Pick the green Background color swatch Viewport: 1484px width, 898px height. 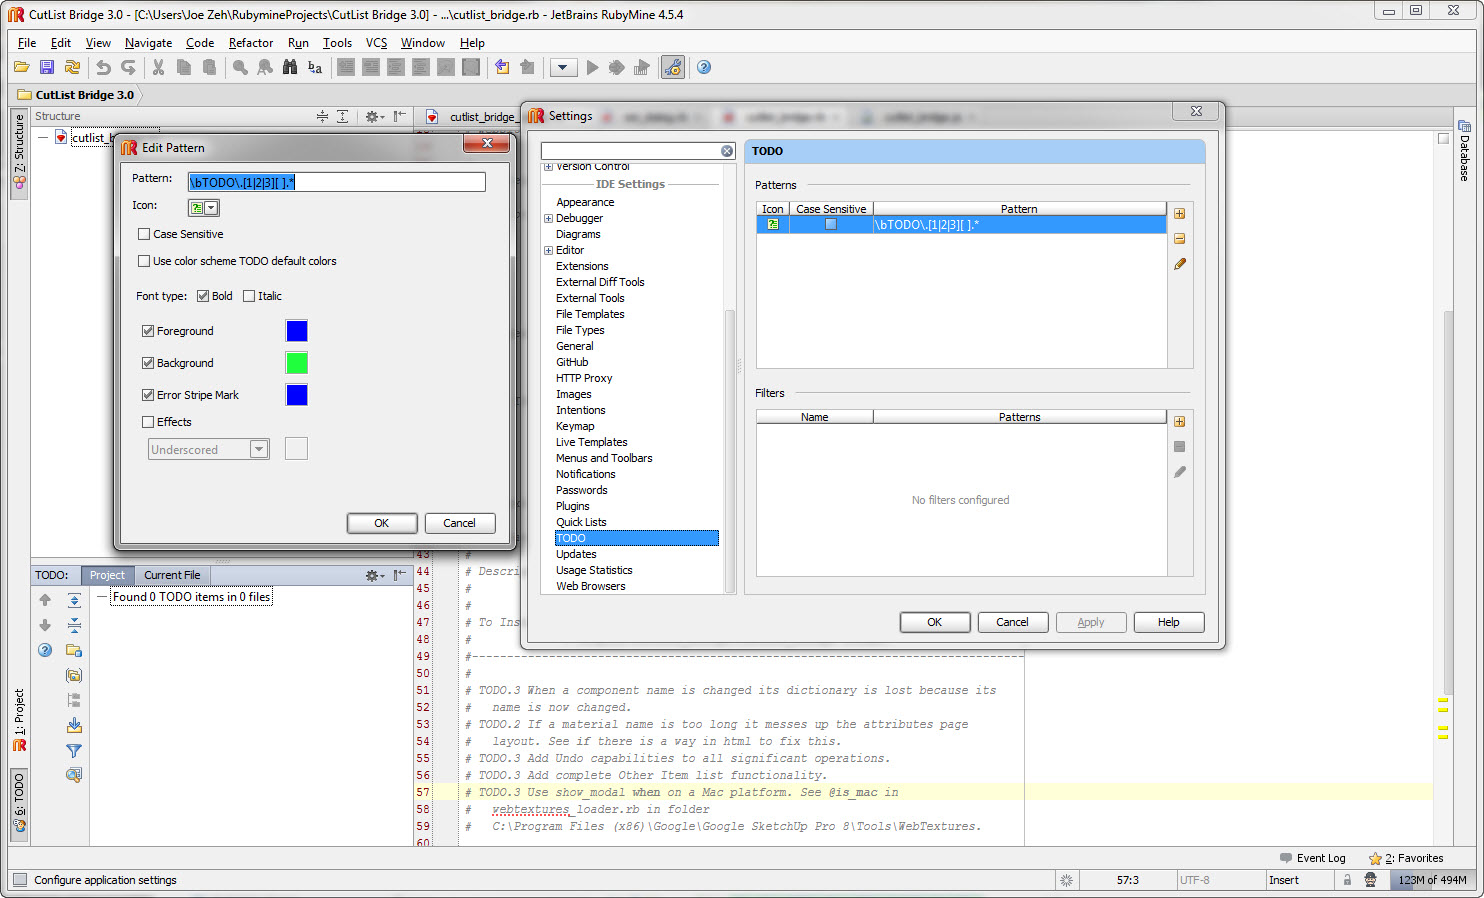pyautogui.click(x=296, y=363)
